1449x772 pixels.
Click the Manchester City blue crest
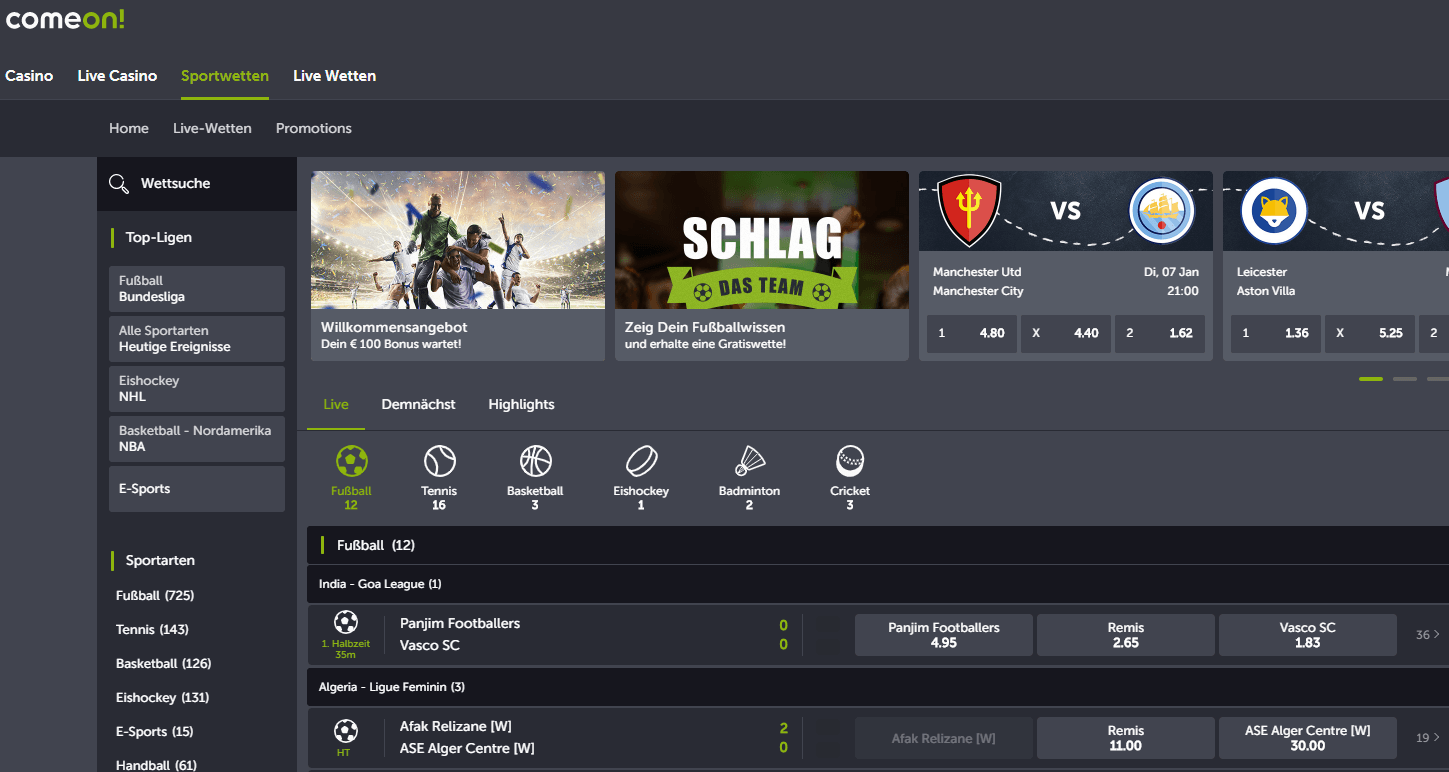click(1162, 211)
